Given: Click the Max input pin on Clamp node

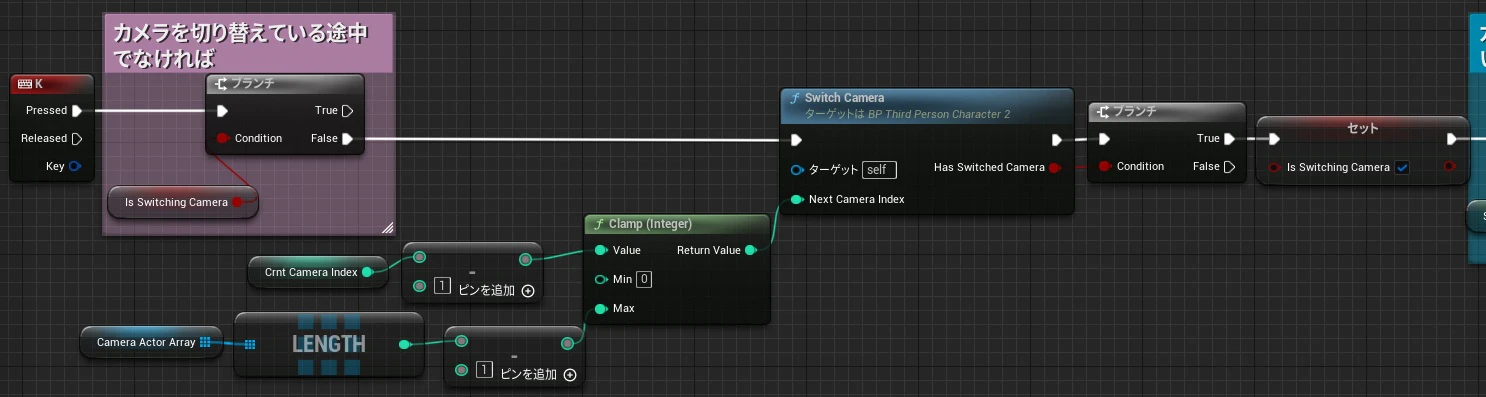Looking at the screenshot, I should pyautogui.click(x=600, y=308).
